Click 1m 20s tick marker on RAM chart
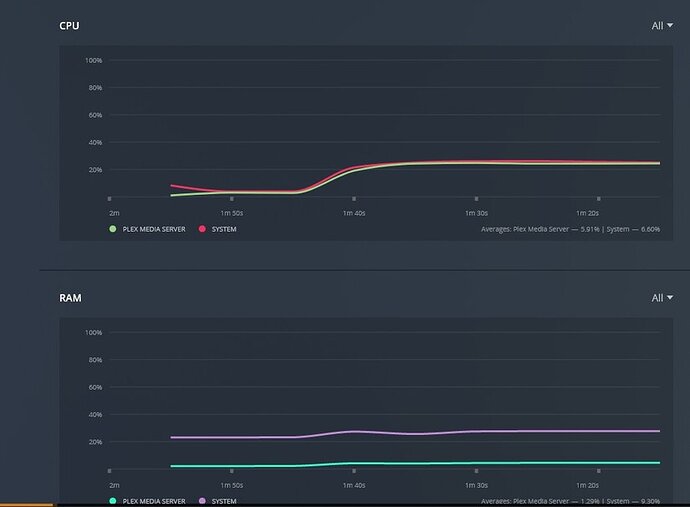Image resolution: width=690 pixels, height=507 pixels. point(598,471)
